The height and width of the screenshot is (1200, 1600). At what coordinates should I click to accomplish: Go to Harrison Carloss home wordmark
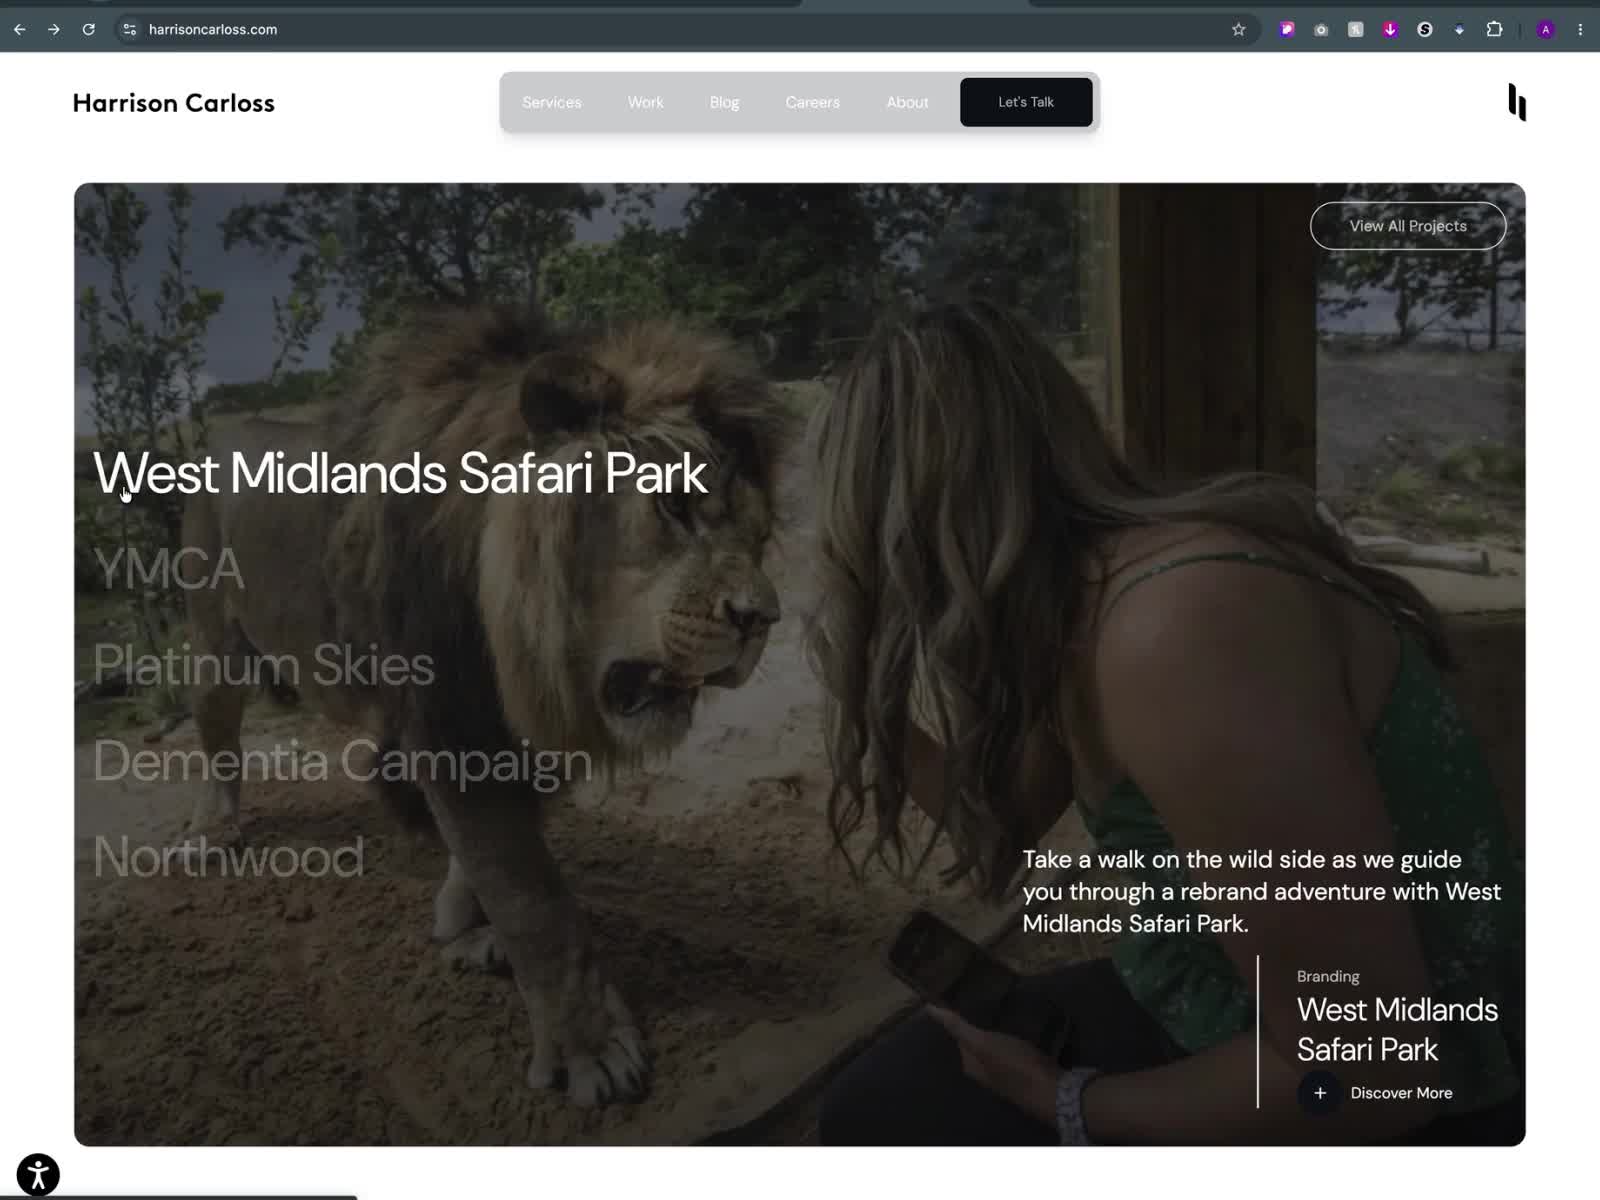[x=174, y=103]
